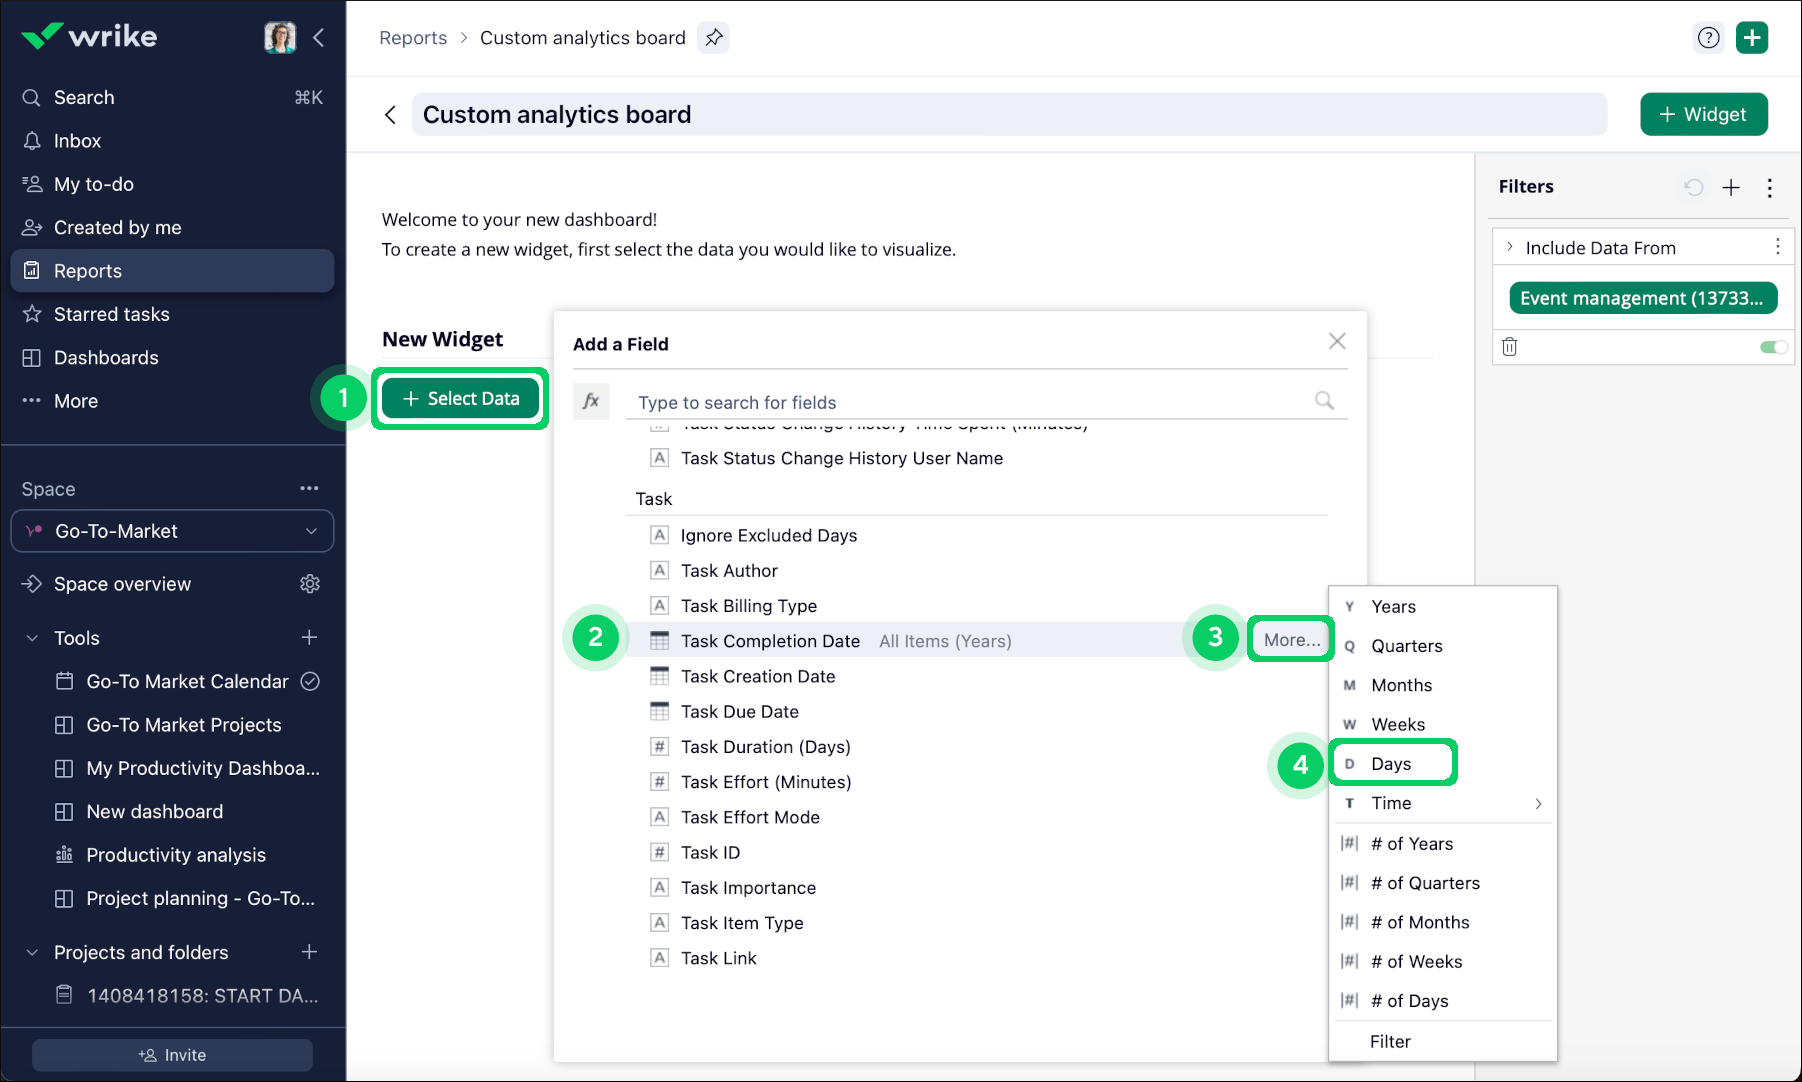The image size is (1802, 1082).
Task: Collapse the Tools section
Action: click(x=32, y=638)
